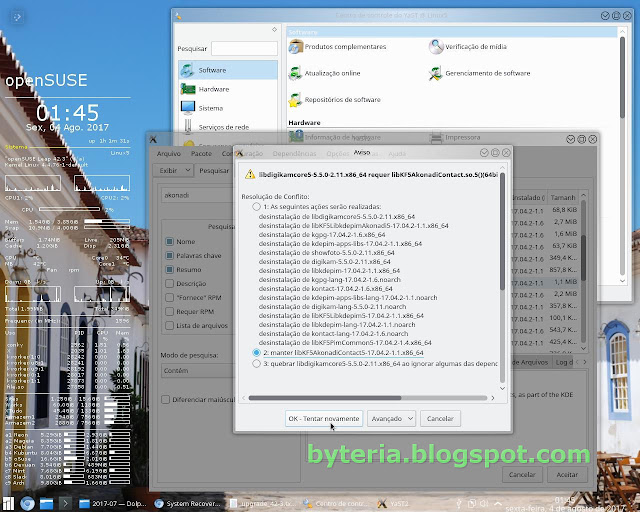Image resolution: width=640 pixels, height=512 pixels.
Task: Click package list vertical scrollbar in YaST2
Action: 583,258
